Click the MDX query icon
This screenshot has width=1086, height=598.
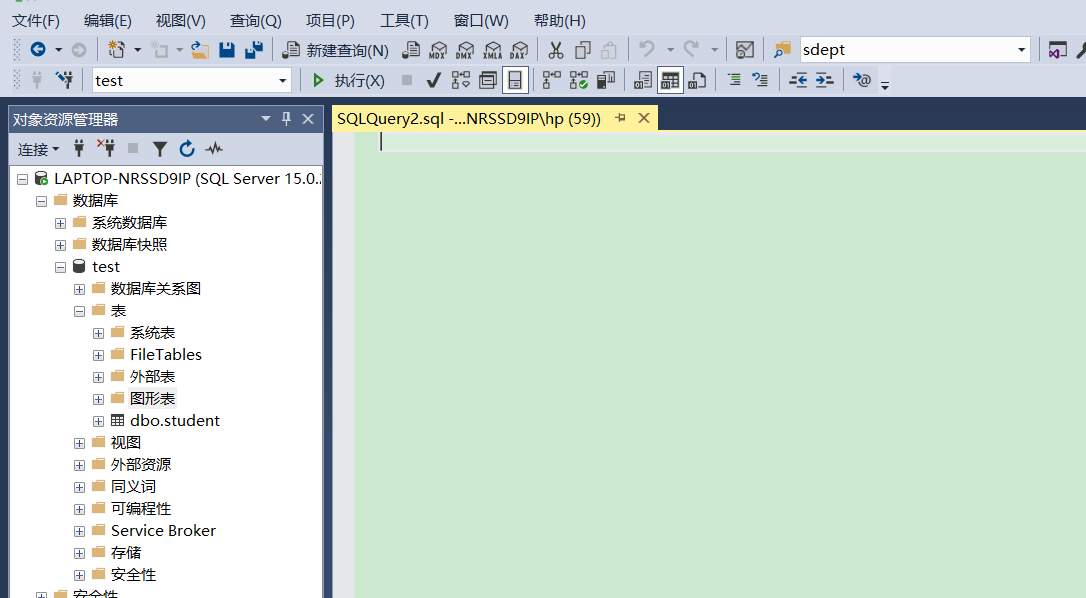pos(438,50)
